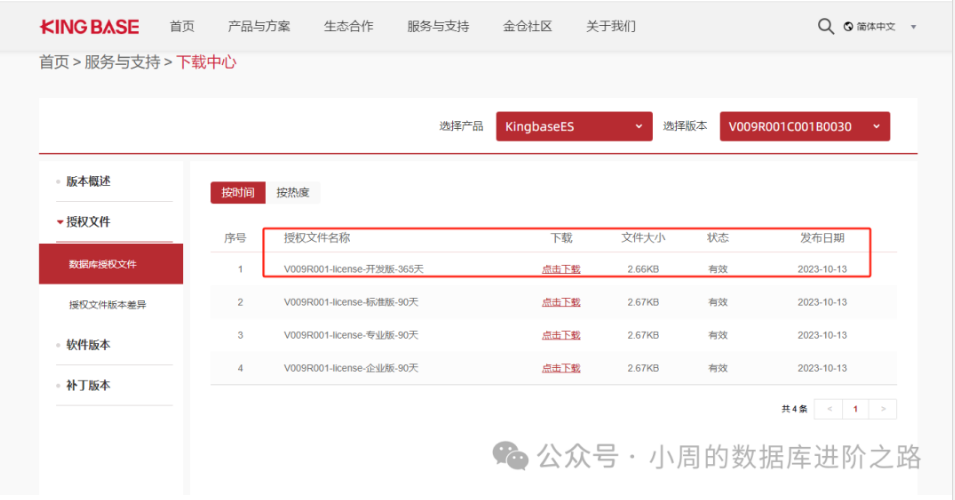
Task: Go to next page arrow in pagination
Action: click(883, 409)
